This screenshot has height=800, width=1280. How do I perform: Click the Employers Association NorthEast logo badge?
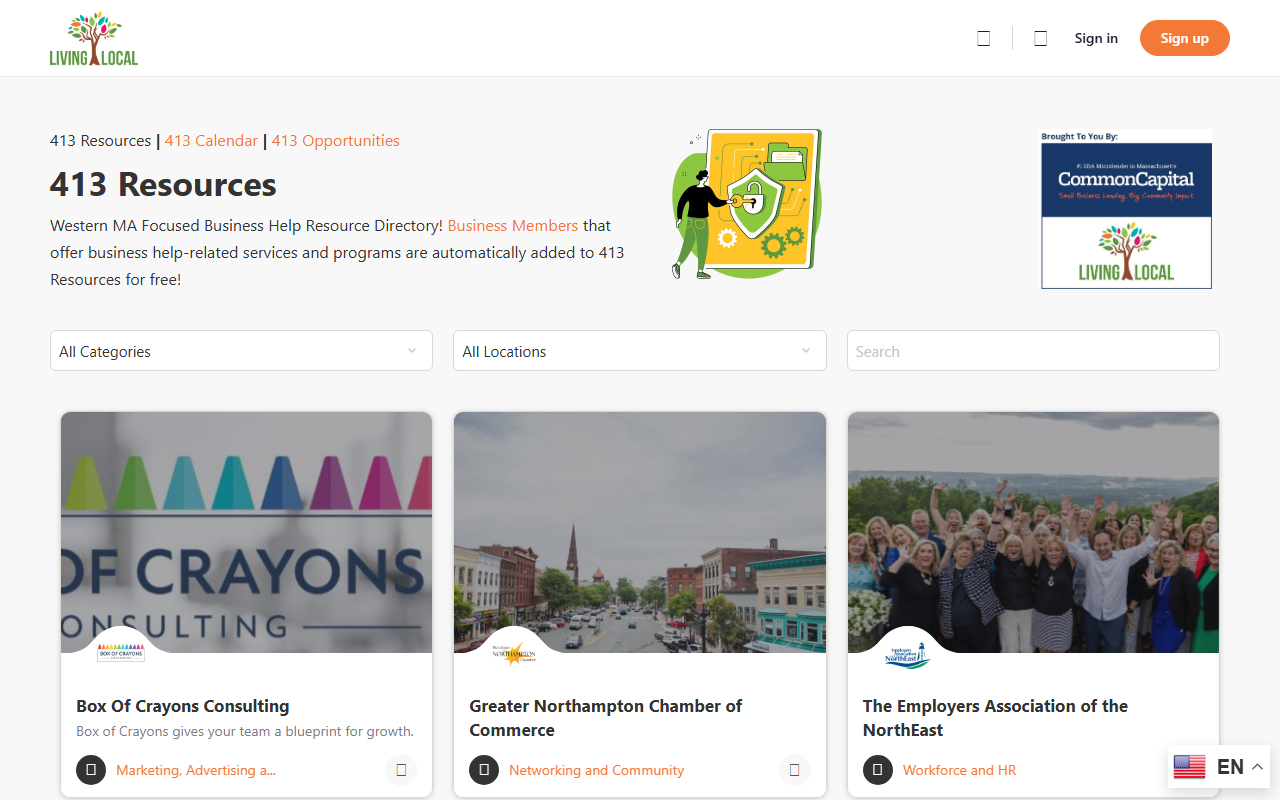907,655
